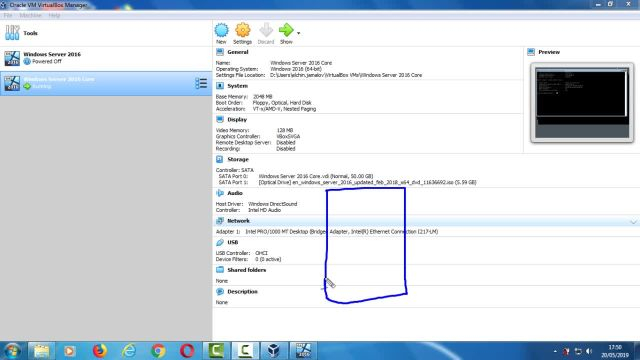The image size is (640, 360).
Task: Open the Windows Start button
Action: tap(12, 351)
